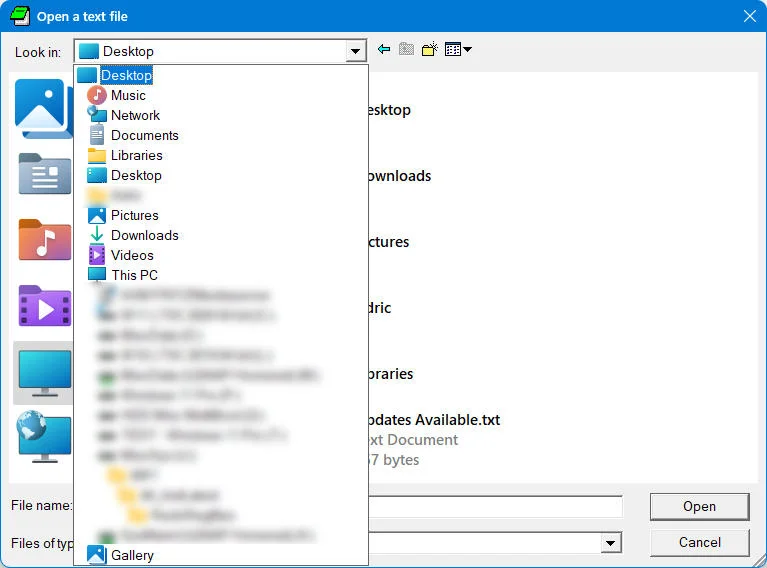
Task: Select the Pictures shortcut in places bar
Action: click(43, 109)
